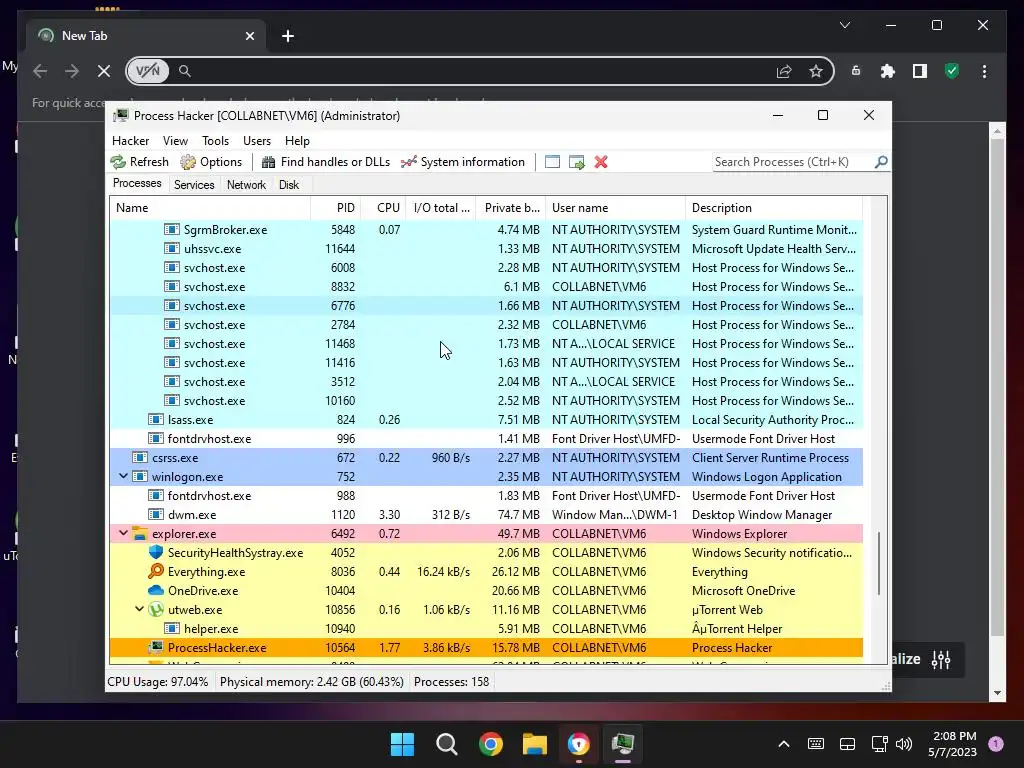Screen dimensions: 1024x768
Task: Sort by the User name column header
Action: (615, 208)
